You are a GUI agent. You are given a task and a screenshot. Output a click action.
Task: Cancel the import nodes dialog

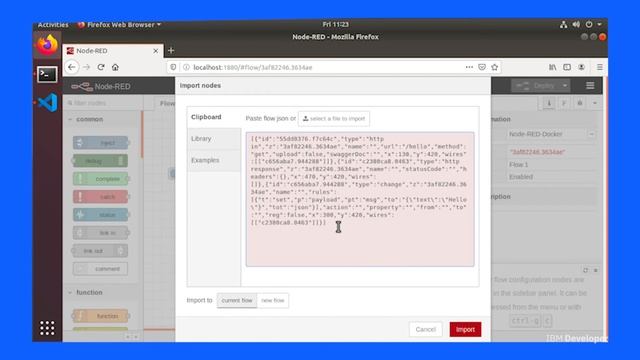click(x=425, y=329)
